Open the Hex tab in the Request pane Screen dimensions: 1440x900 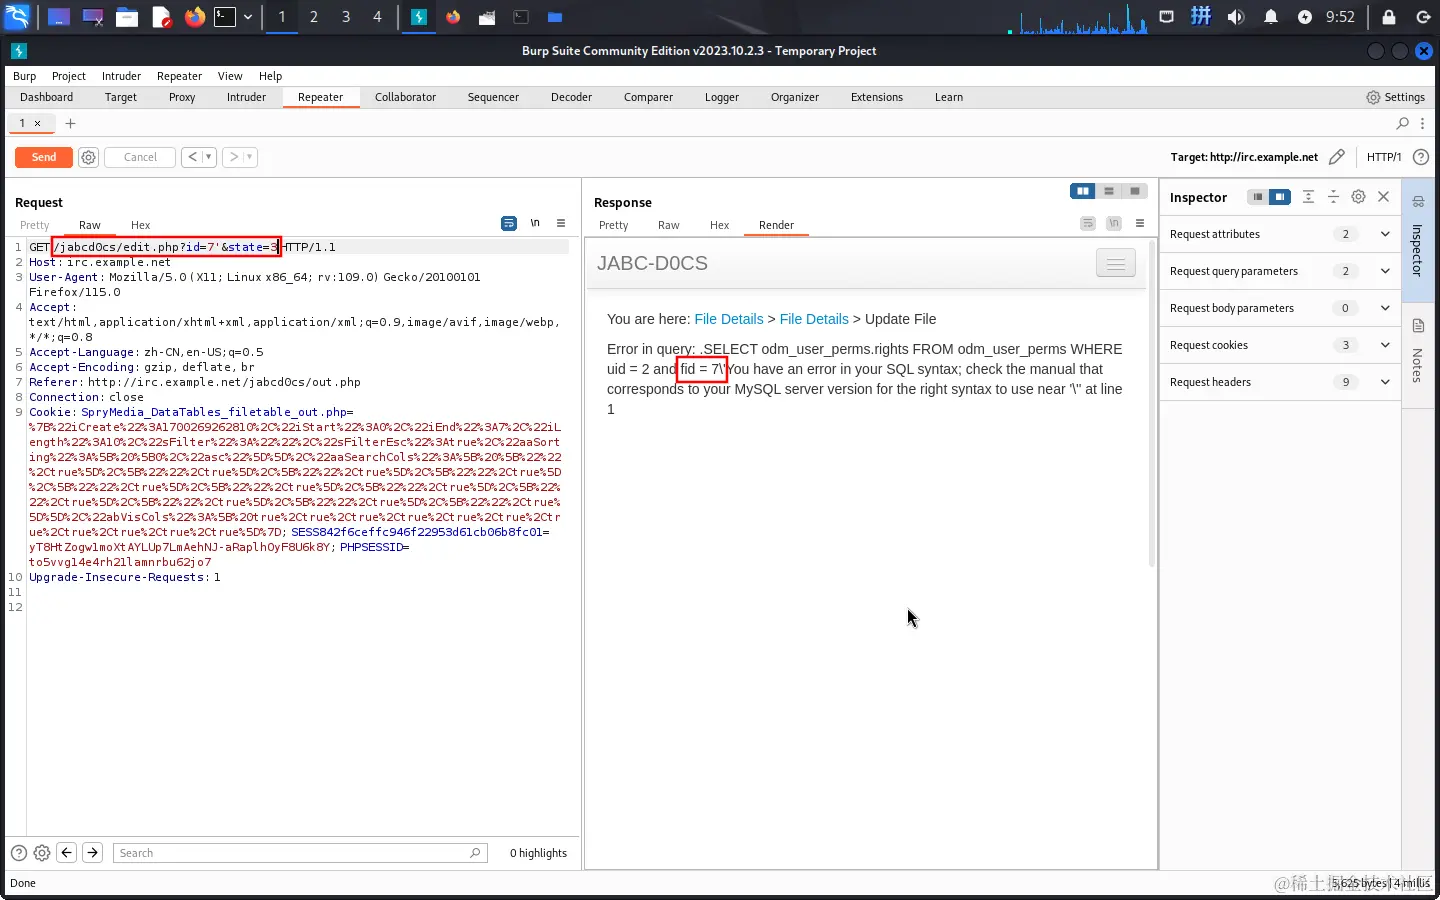[x=140, y=225]
